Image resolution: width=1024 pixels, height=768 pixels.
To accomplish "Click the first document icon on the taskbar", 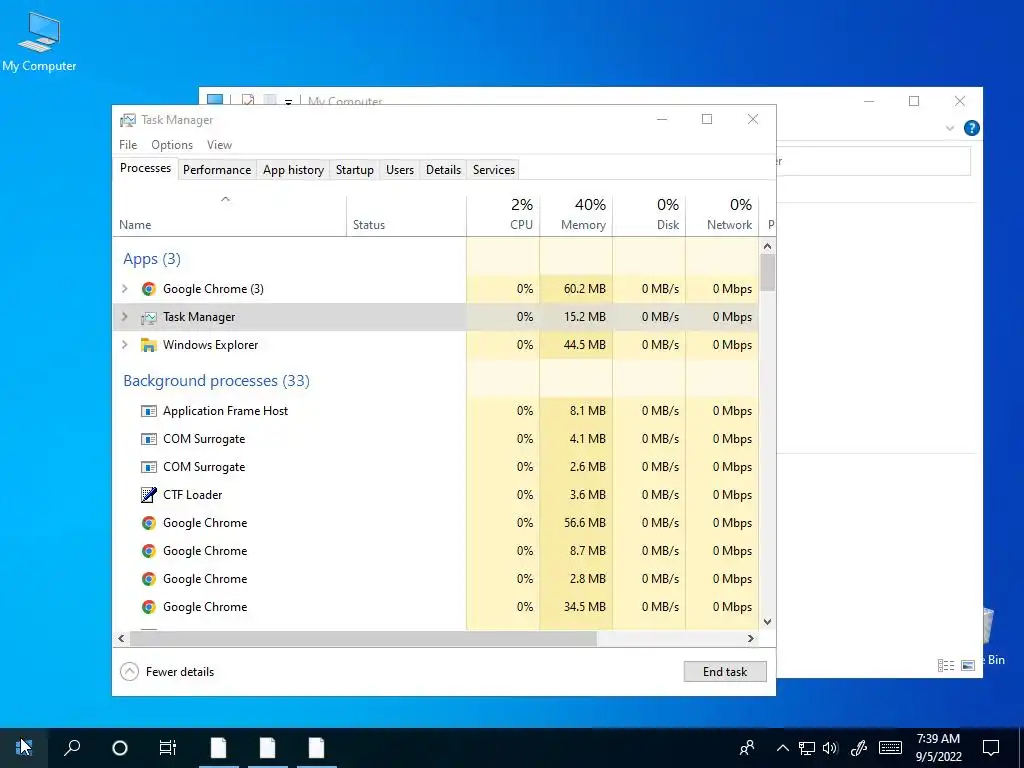I will [x=218, y=748].
